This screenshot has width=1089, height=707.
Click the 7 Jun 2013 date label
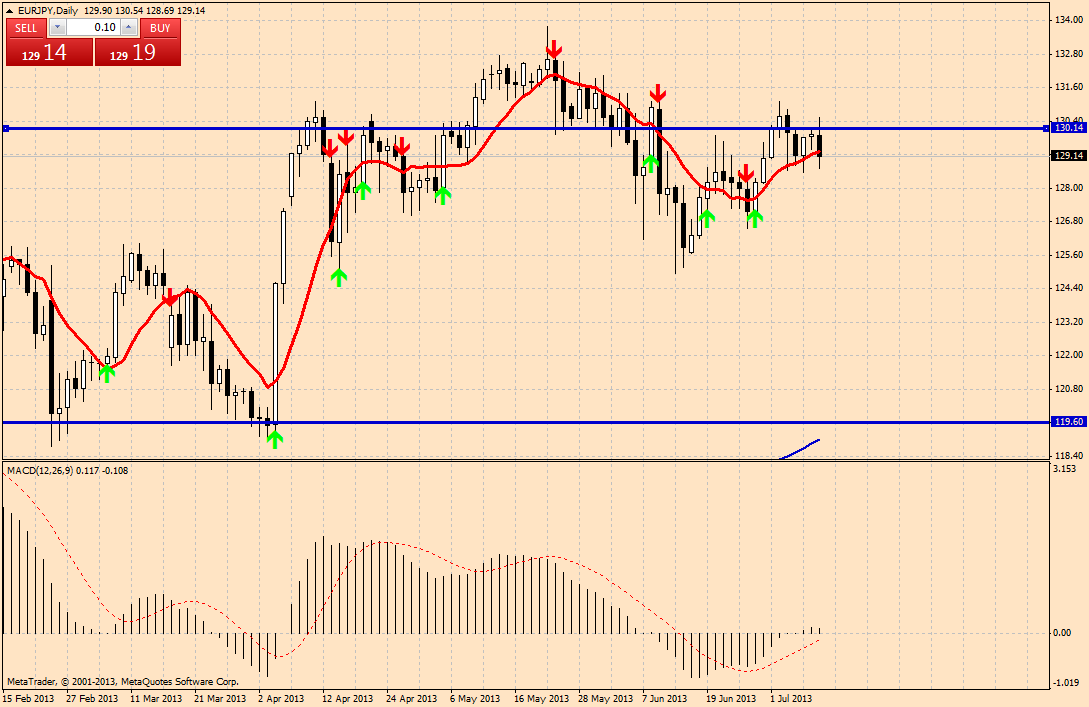665,699
